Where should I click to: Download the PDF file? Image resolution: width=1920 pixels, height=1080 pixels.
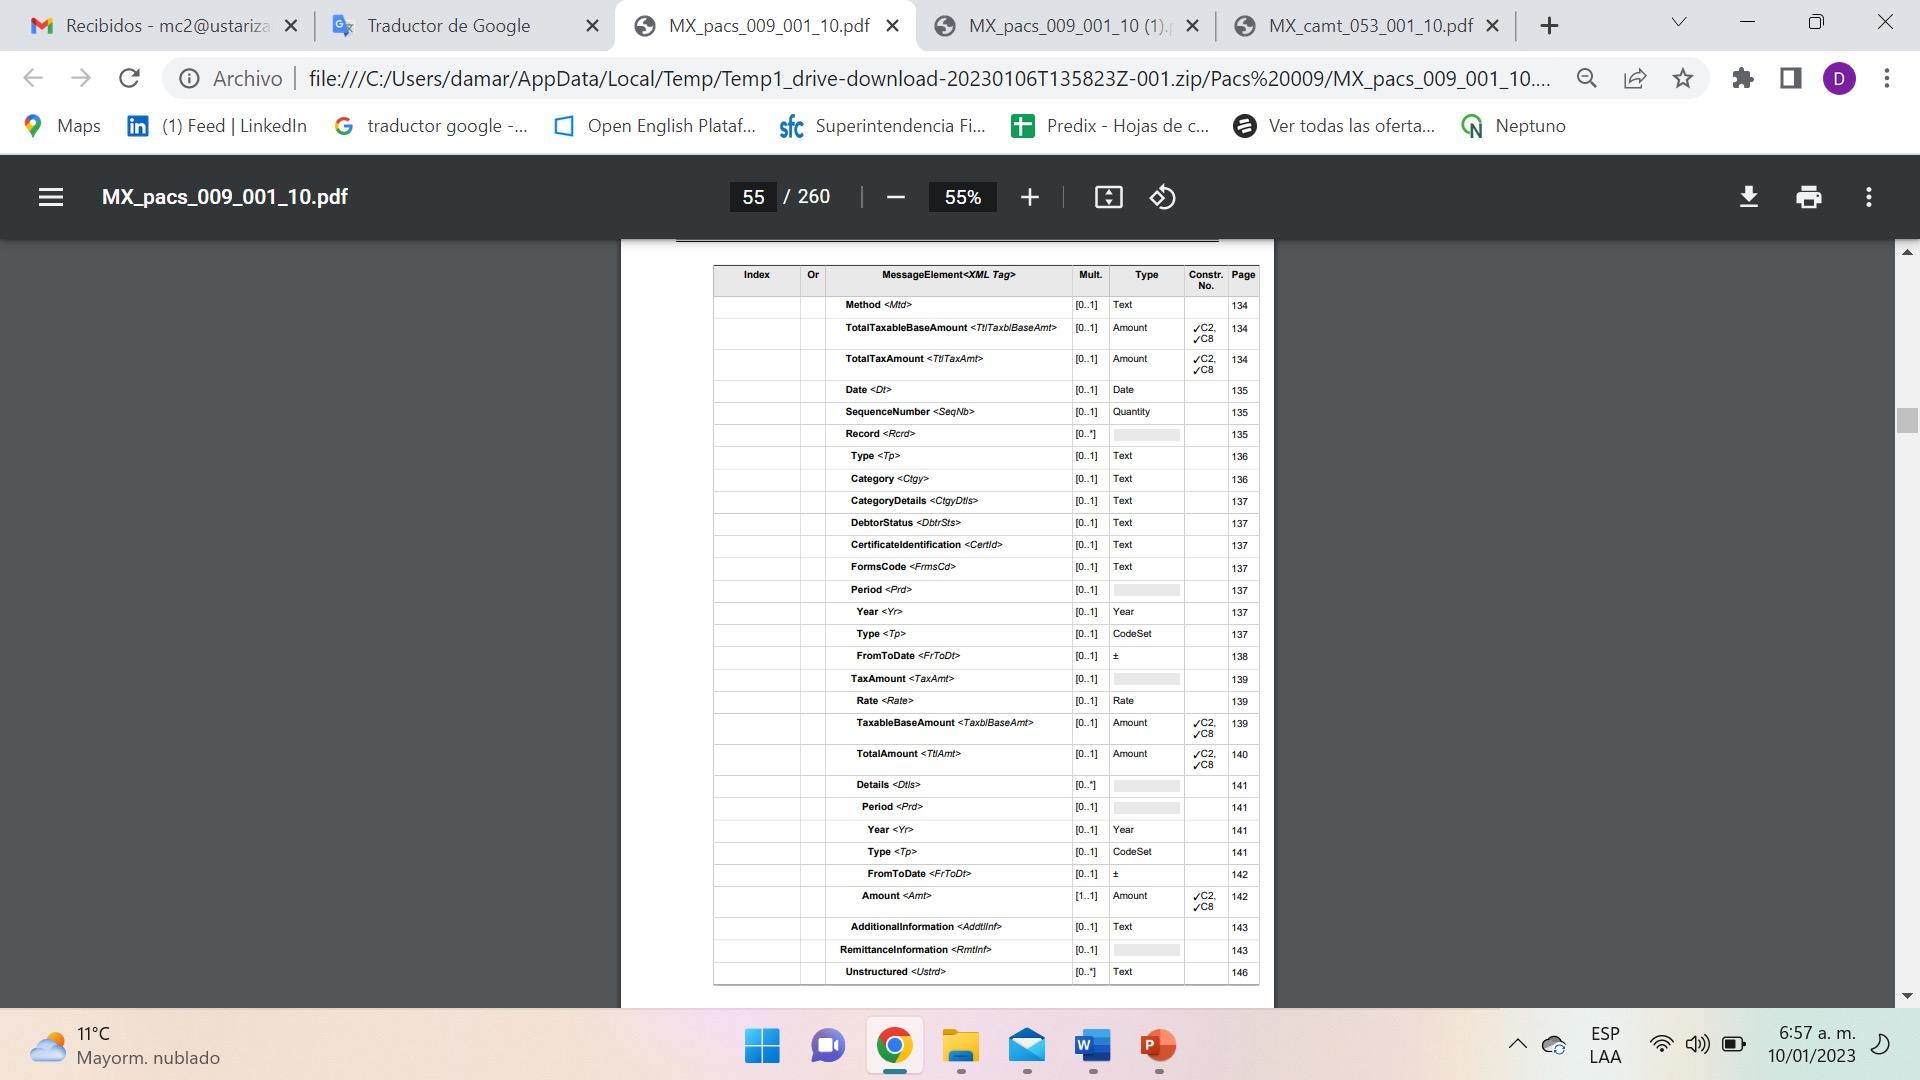point(1748,197)
